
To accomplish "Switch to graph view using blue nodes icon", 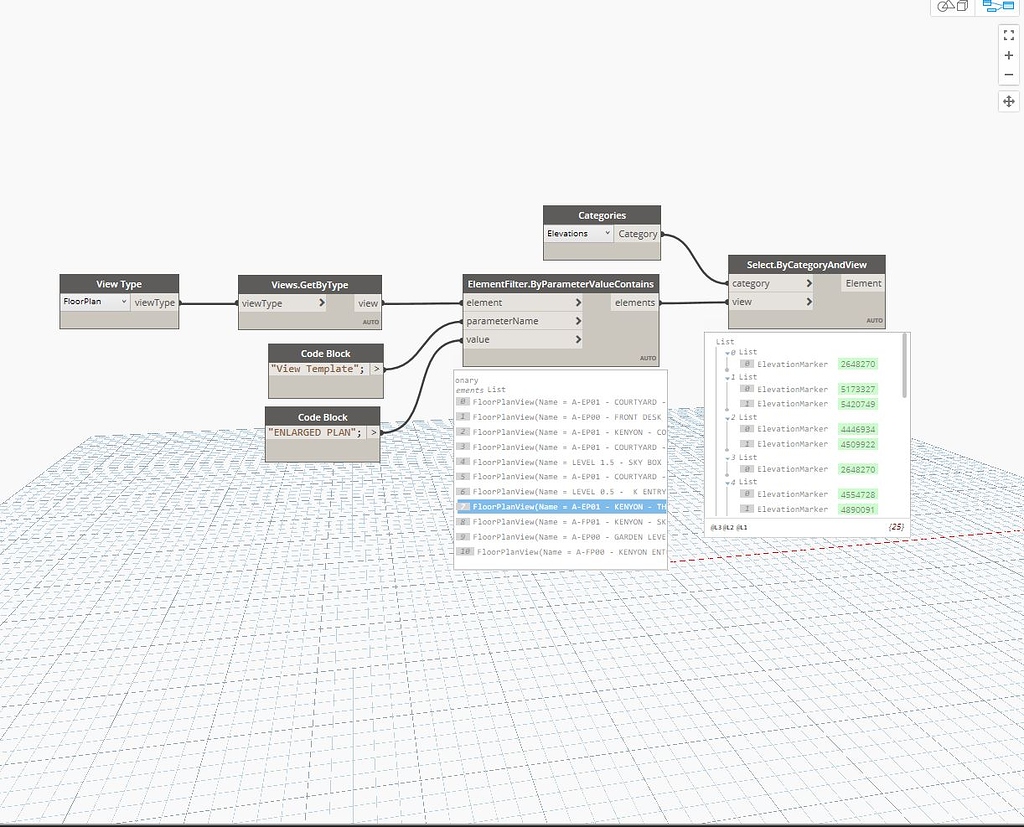I will [997, 7].
